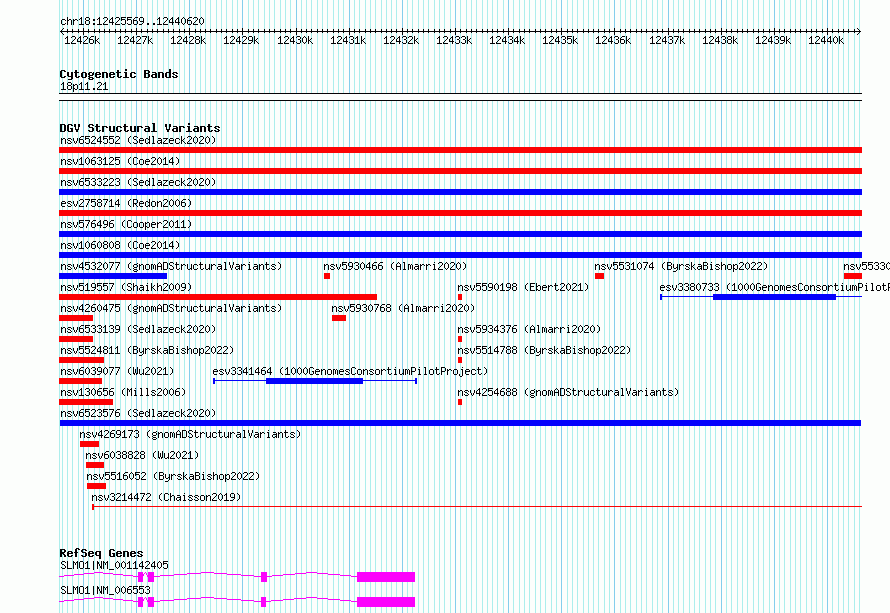This screenshot has height=613, width=890.
Task: Click the red bar under esv2758714
Action: 460,213
